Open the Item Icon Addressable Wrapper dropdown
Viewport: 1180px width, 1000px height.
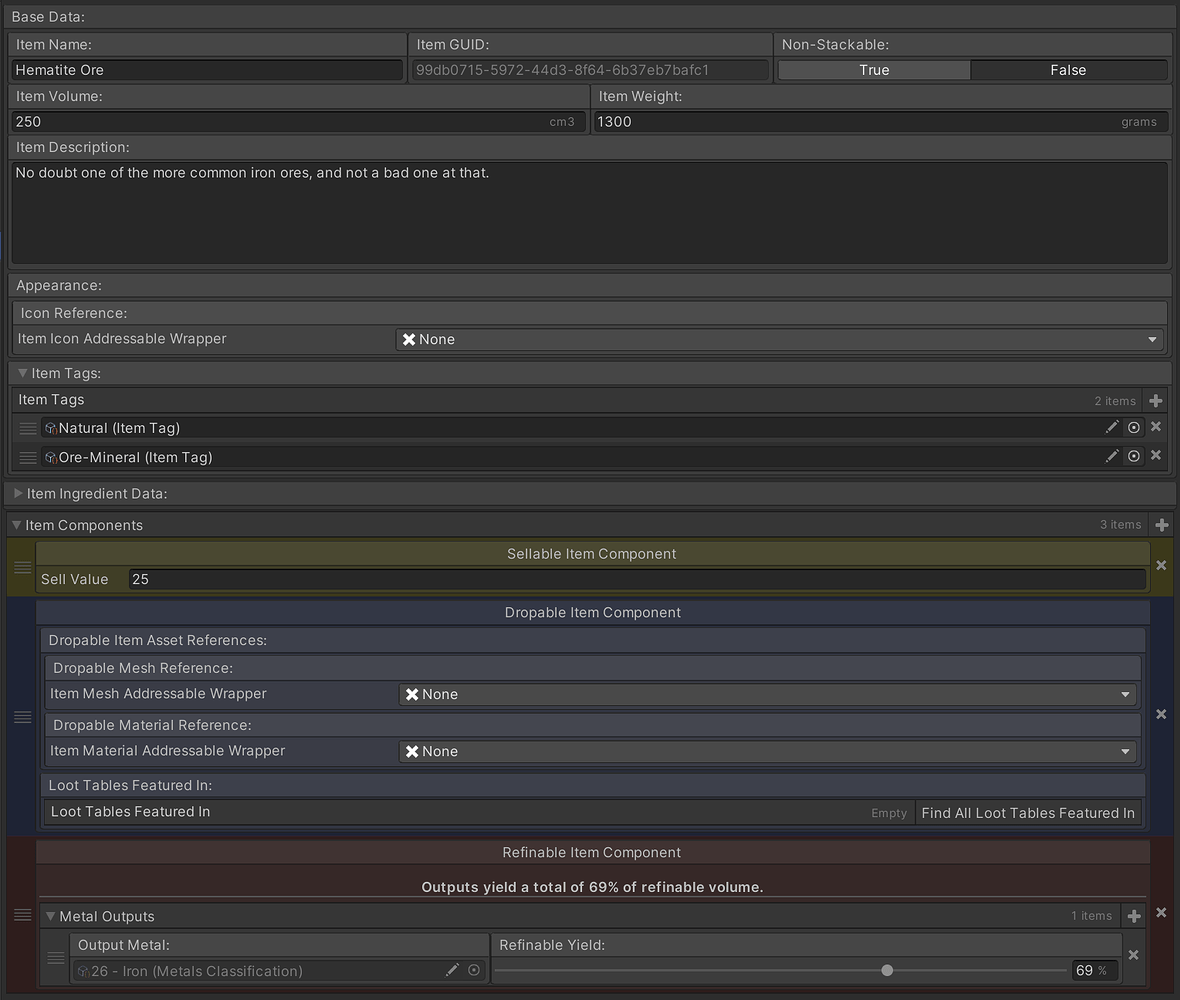click(x=1151, y=339)
